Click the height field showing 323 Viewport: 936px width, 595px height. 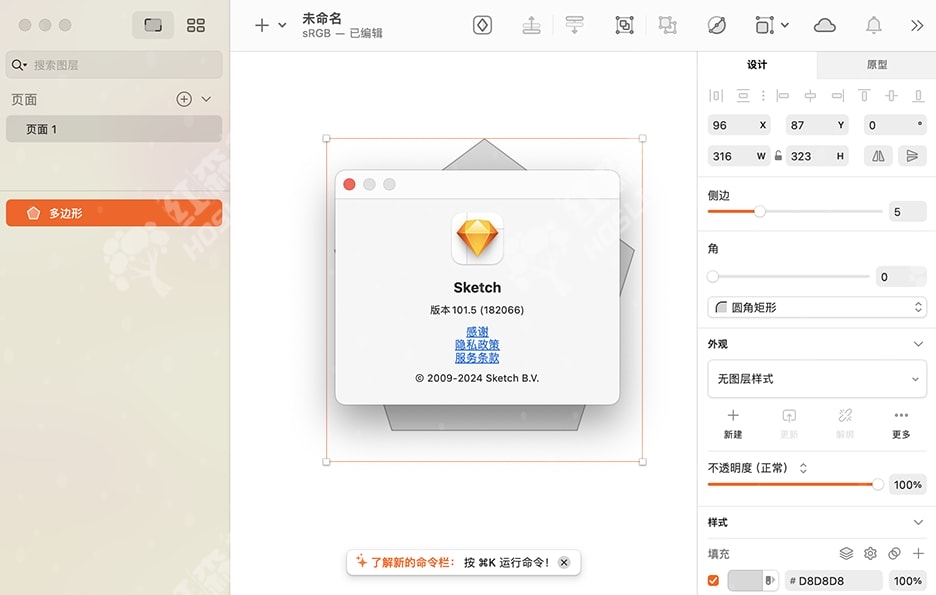click(x=817, y=156)
